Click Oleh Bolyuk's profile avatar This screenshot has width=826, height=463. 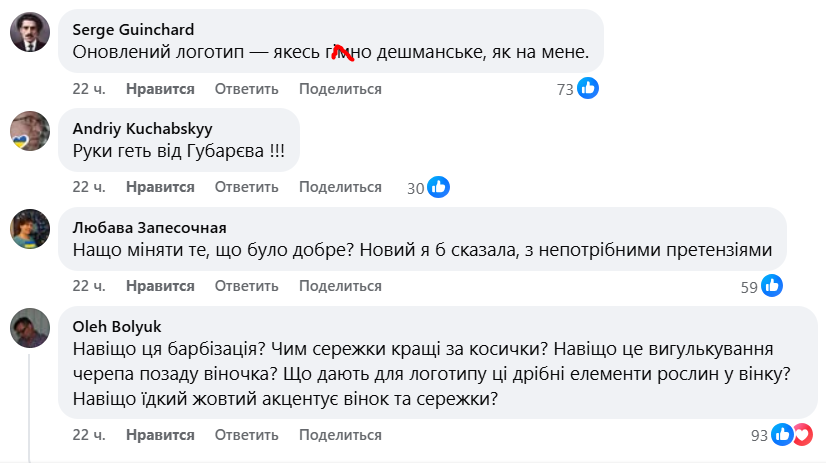coord(30,327)
